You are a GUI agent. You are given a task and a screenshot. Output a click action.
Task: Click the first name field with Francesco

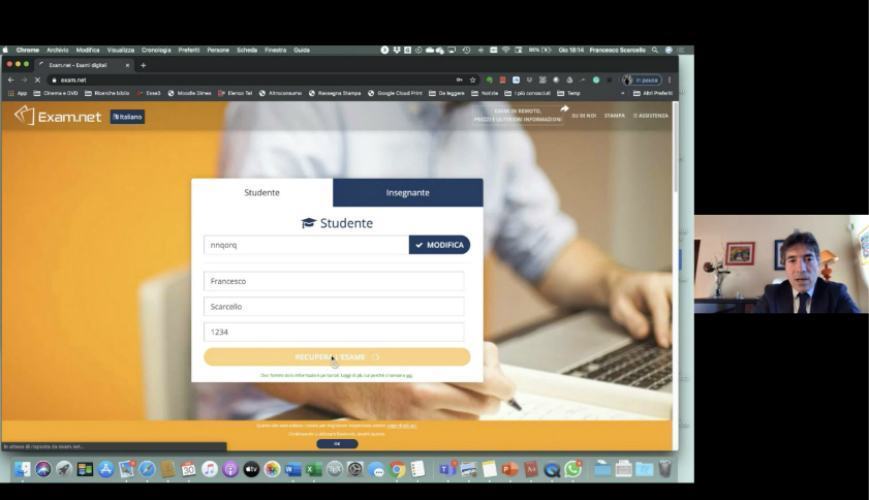[333, 282]
